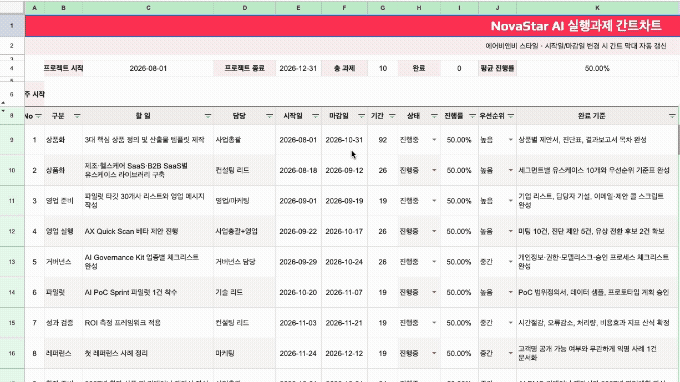Select the total task count 10 cell
Screen dimensions: 680x382
pos(382,68)
